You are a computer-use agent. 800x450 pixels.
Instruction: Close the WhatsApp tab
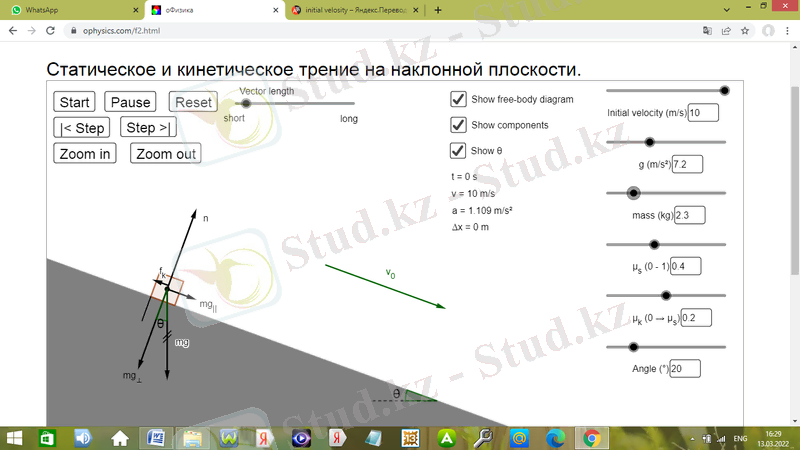(x=136, y=10)
